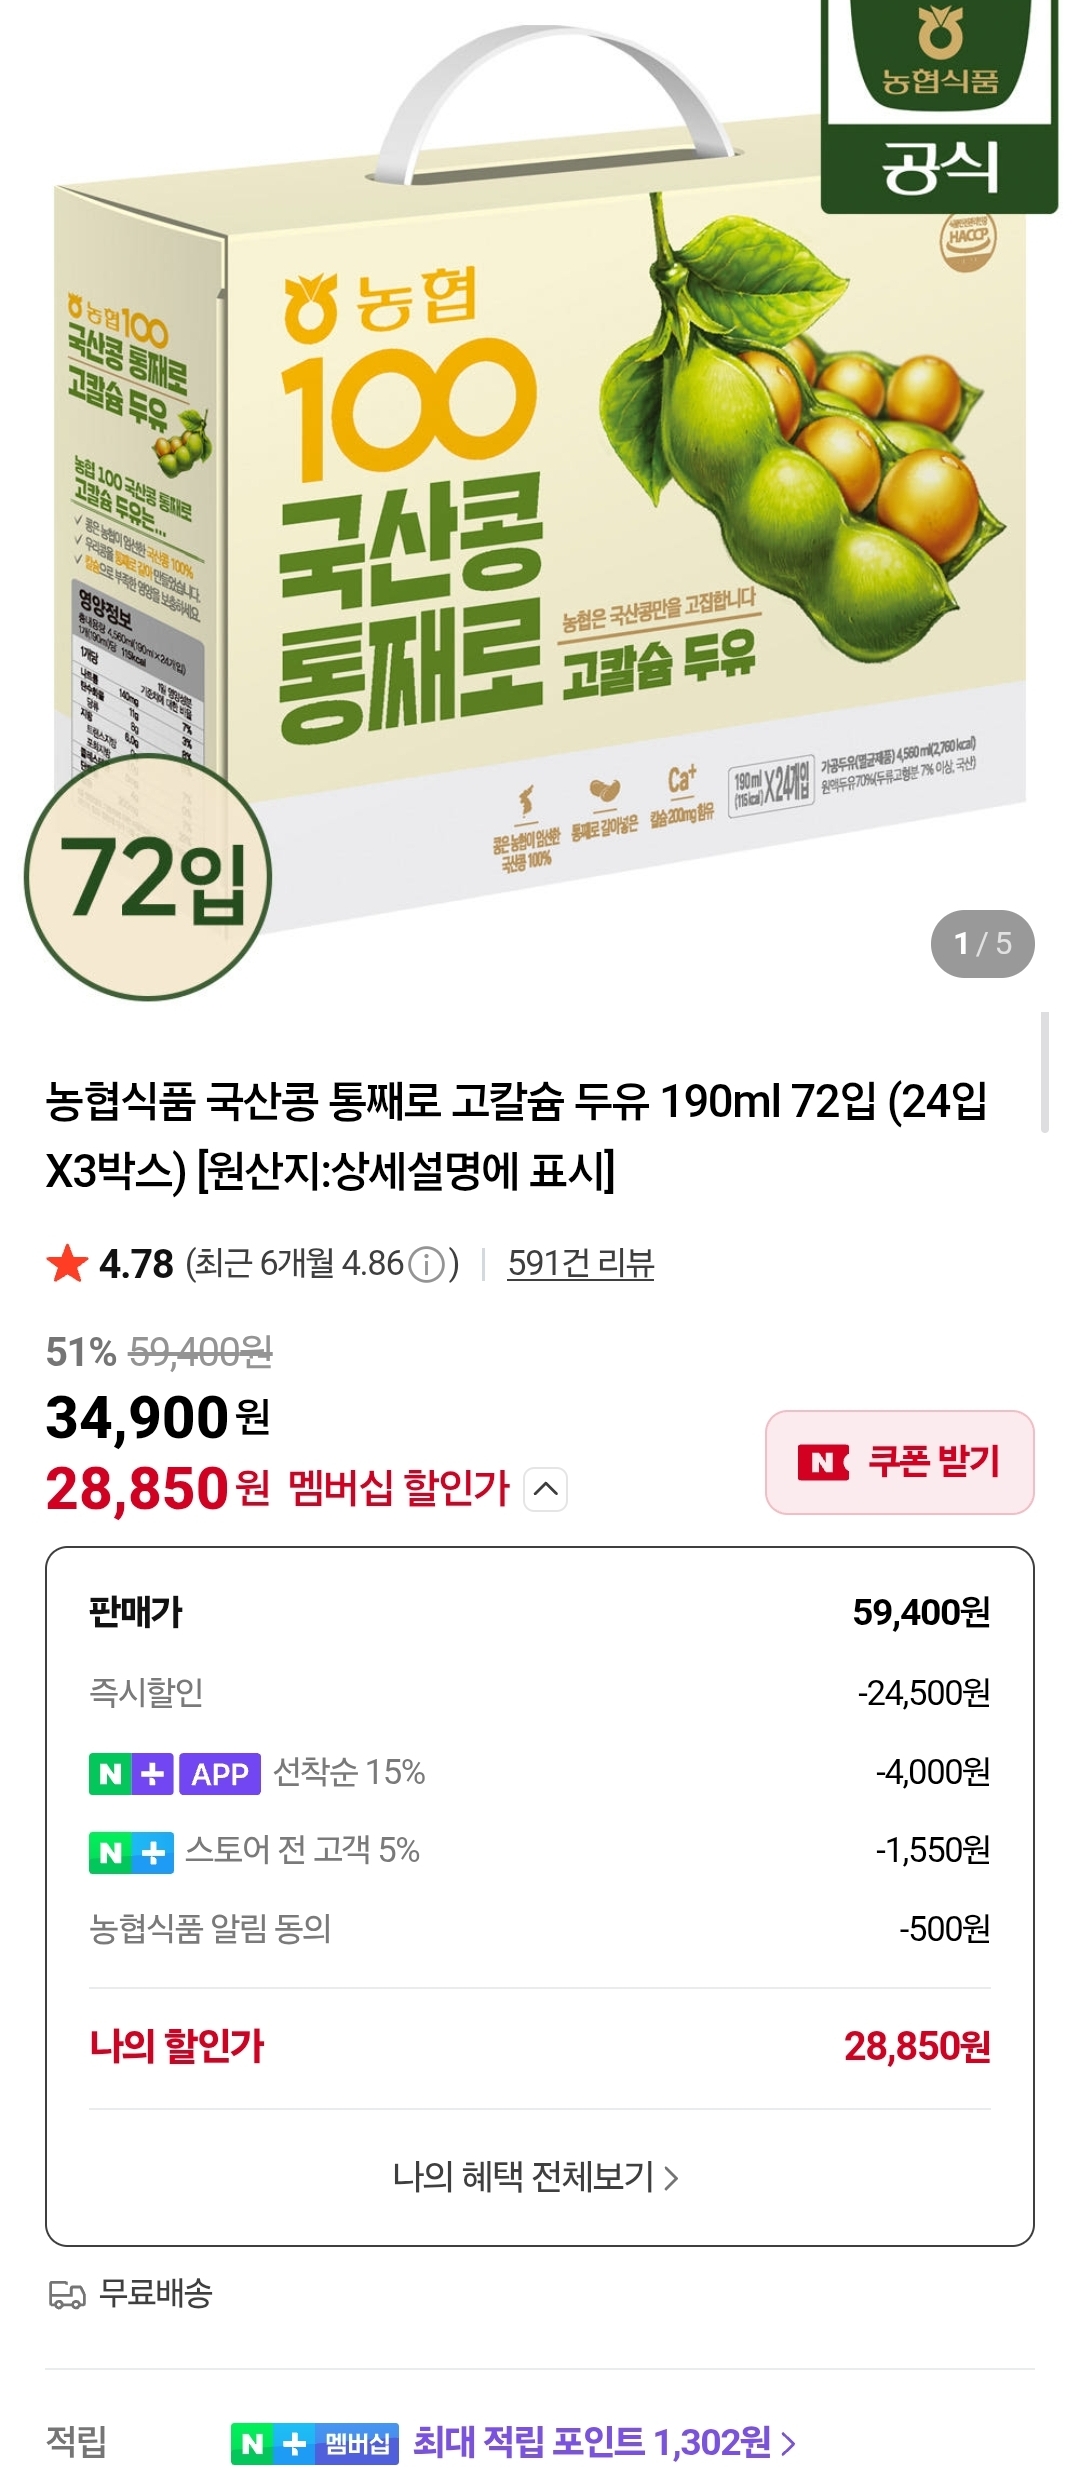Tap the free shipping truck icon
1080x2469 pixels.
click(x=67, y=2294)
